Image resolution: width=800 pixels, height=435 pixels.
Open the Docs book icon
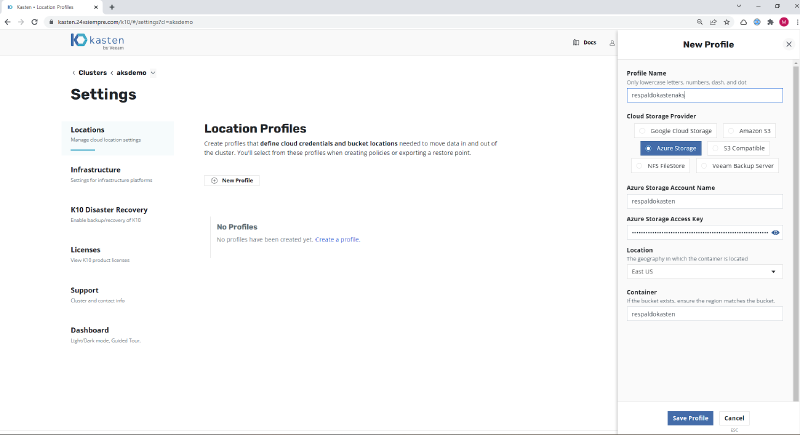(x=576, y=42)
